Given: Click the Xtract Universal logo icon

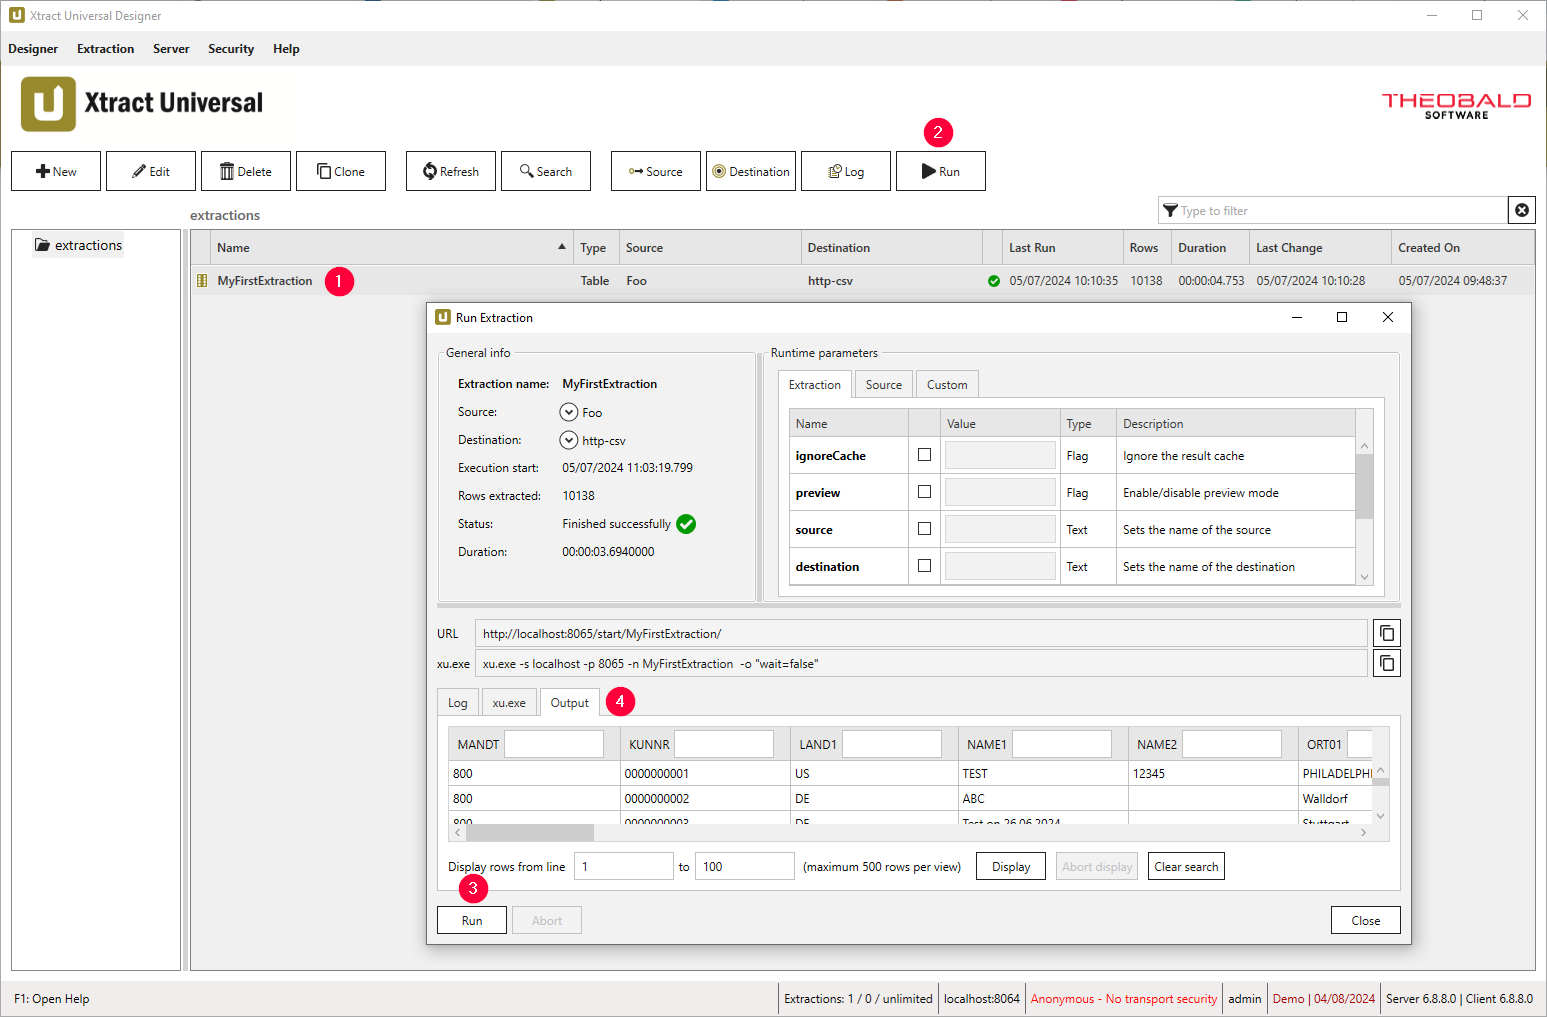Looking at the screenshot, I should click(x=48, y=104).
